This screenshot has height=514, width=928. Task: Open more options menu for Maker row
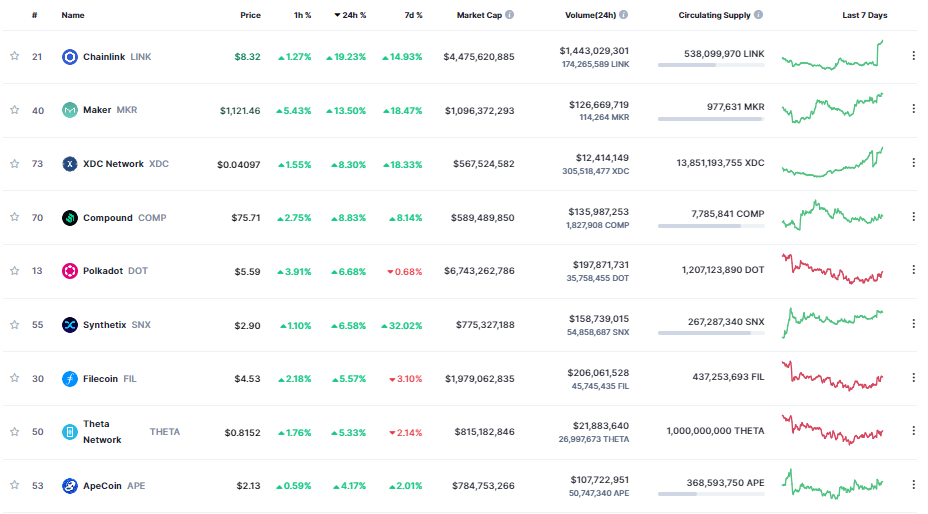pyautogui.click(x=913, y=109)
